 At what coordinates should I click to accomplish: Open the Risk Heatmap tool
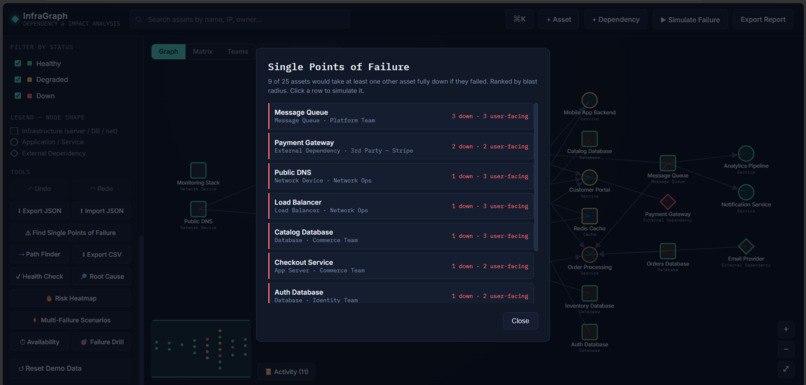[x=70, y=298]
